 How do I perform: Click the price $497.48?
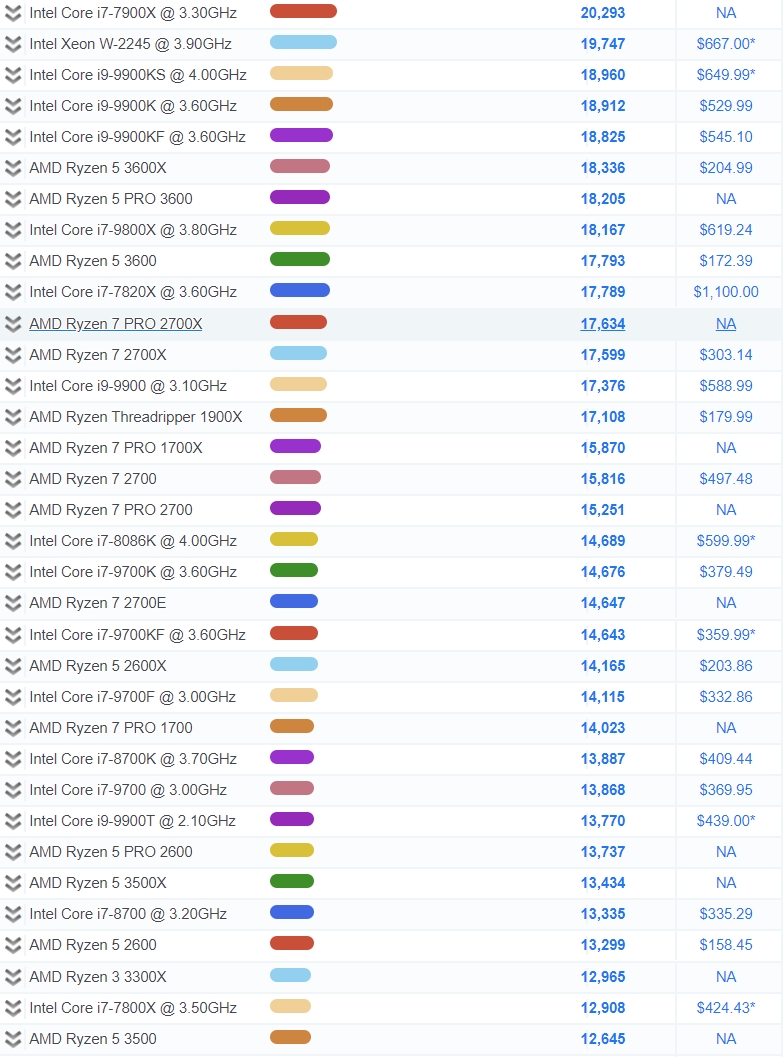tap(726, 479)
